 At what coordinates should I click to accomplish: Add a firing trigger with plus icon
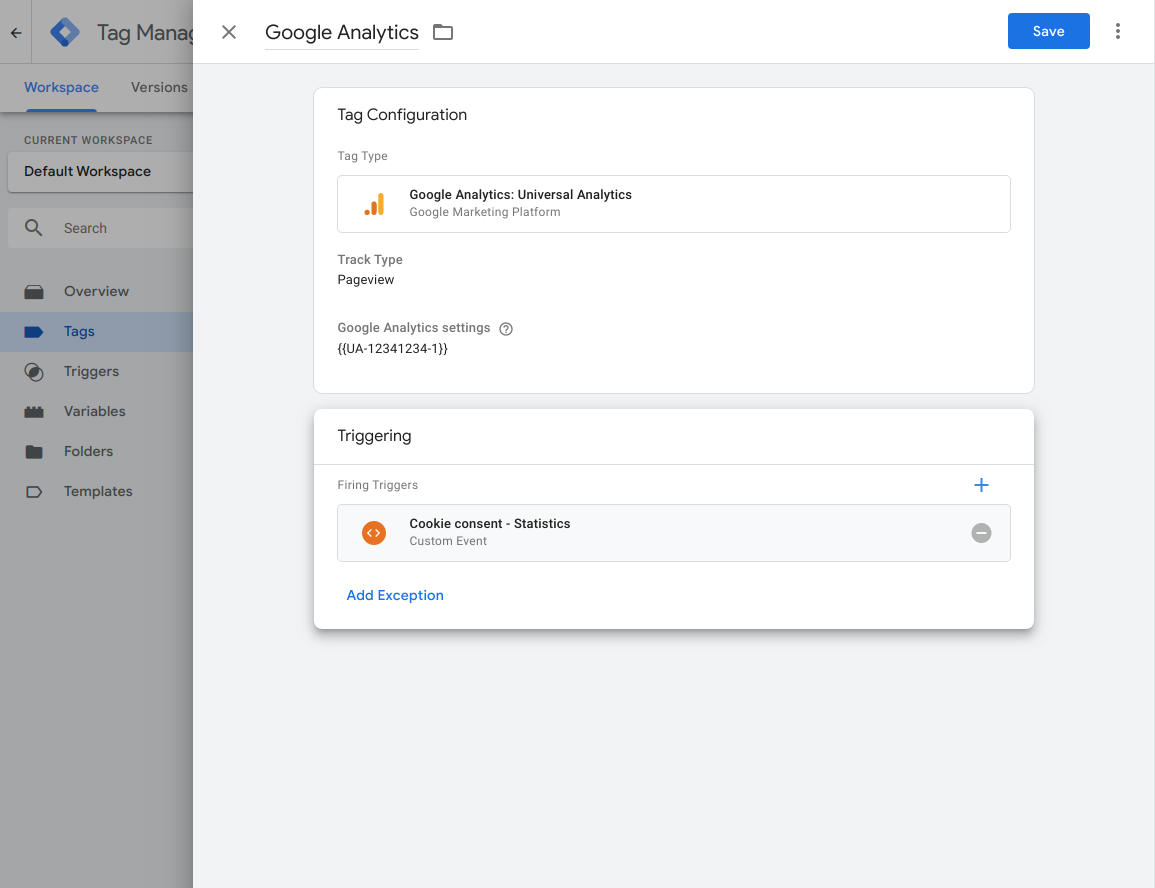(x=981, y=484)
